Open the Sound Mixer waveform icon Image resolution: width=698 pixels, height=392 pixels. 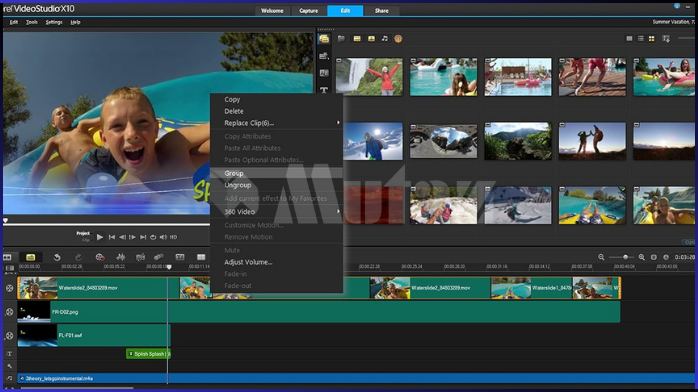[x=121, y=257]
